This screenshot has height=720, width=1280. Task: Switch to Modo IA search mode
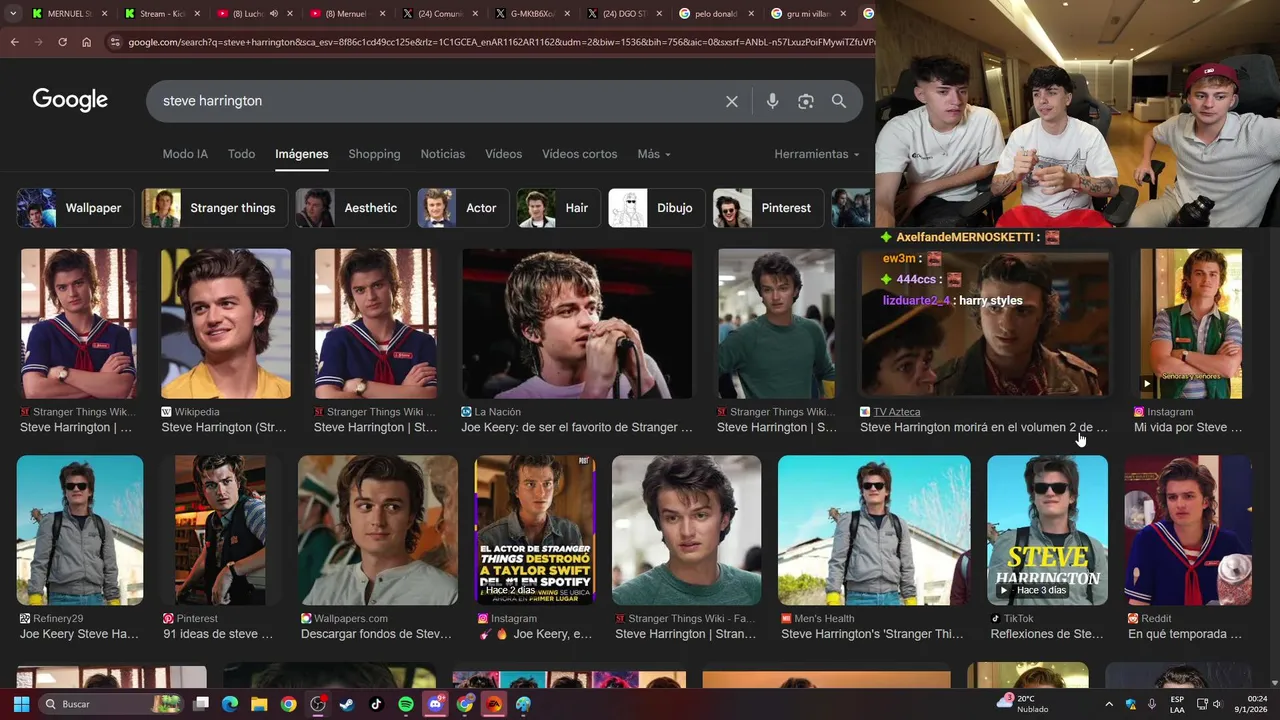pos(185,154)
